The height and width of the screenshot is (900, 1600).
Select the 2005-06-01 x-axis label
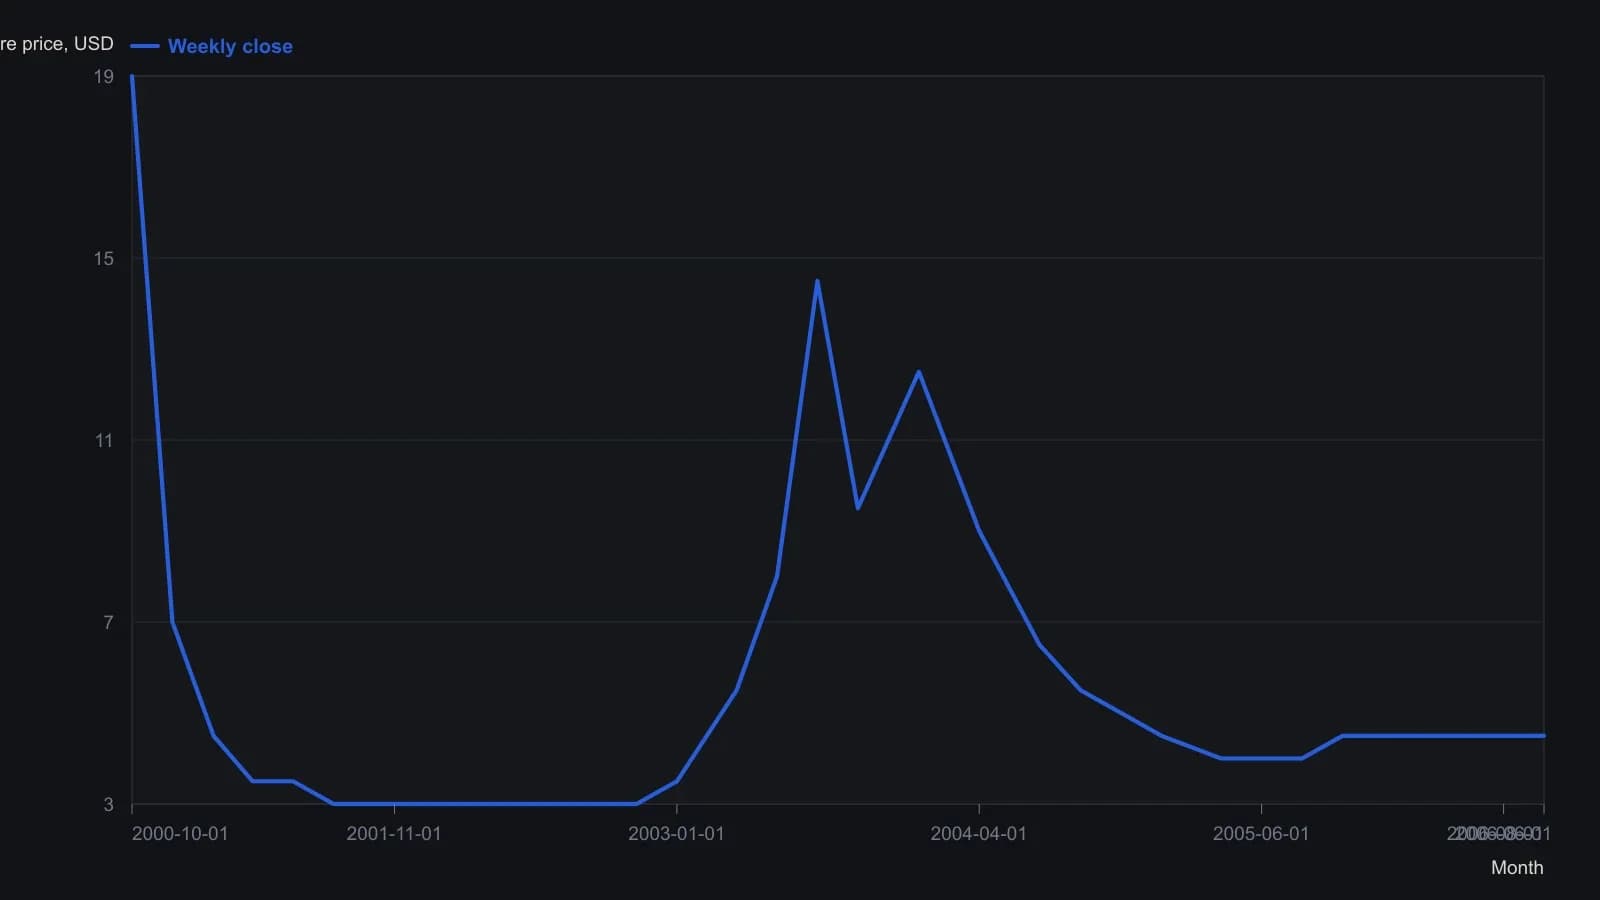pyautogui.click(x=1261, y=834)
